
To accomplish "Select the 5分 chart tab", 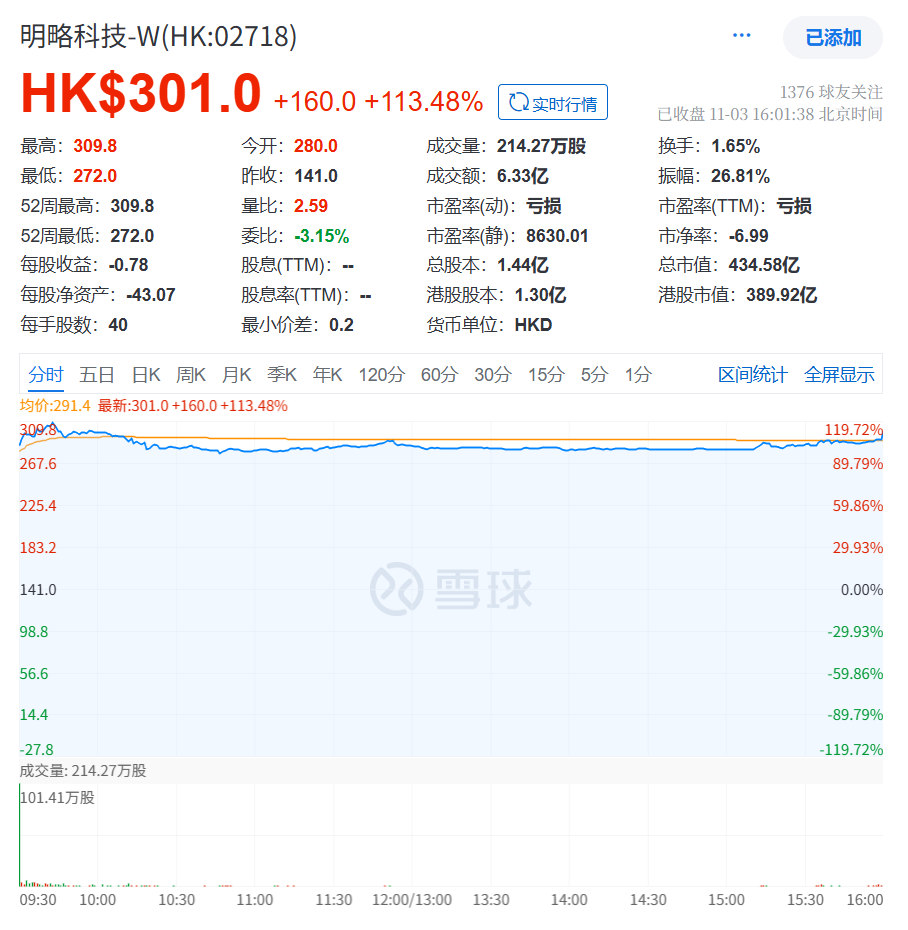I will (x=594, y=375).
